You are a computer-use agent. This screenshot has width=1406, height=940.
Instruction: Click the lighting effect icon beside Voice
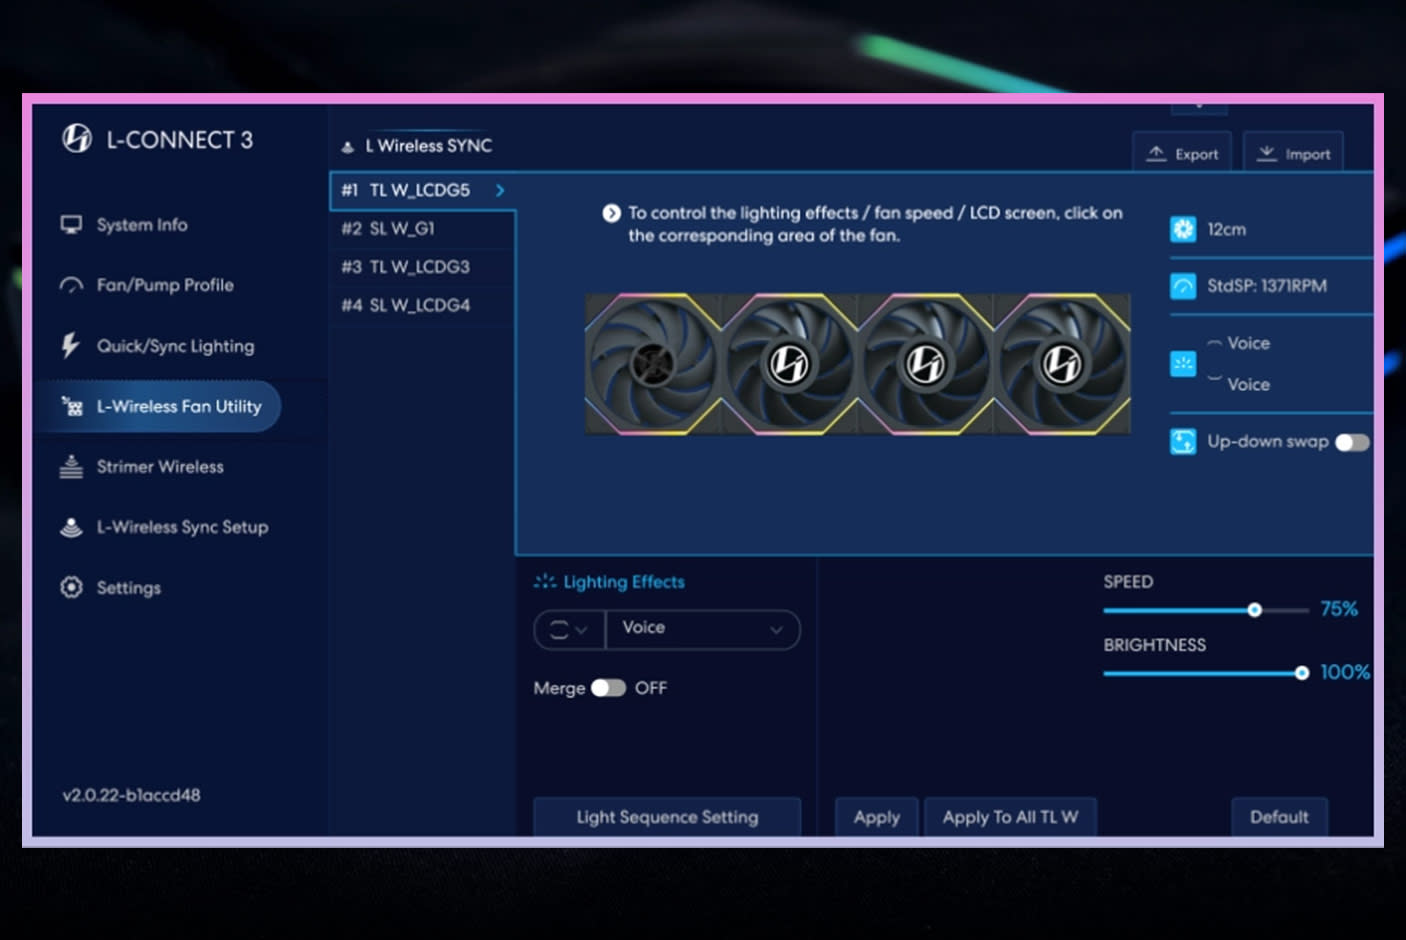coord(1183,364)
